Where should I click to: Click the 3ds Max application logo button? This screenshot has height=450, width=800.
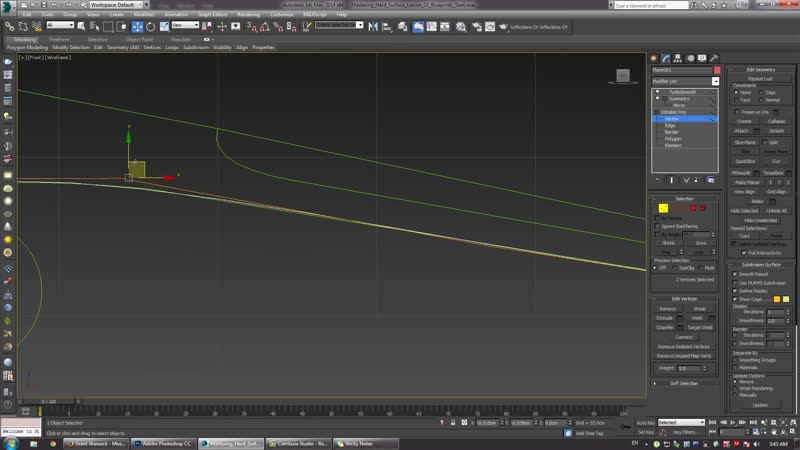click(8, 6)
